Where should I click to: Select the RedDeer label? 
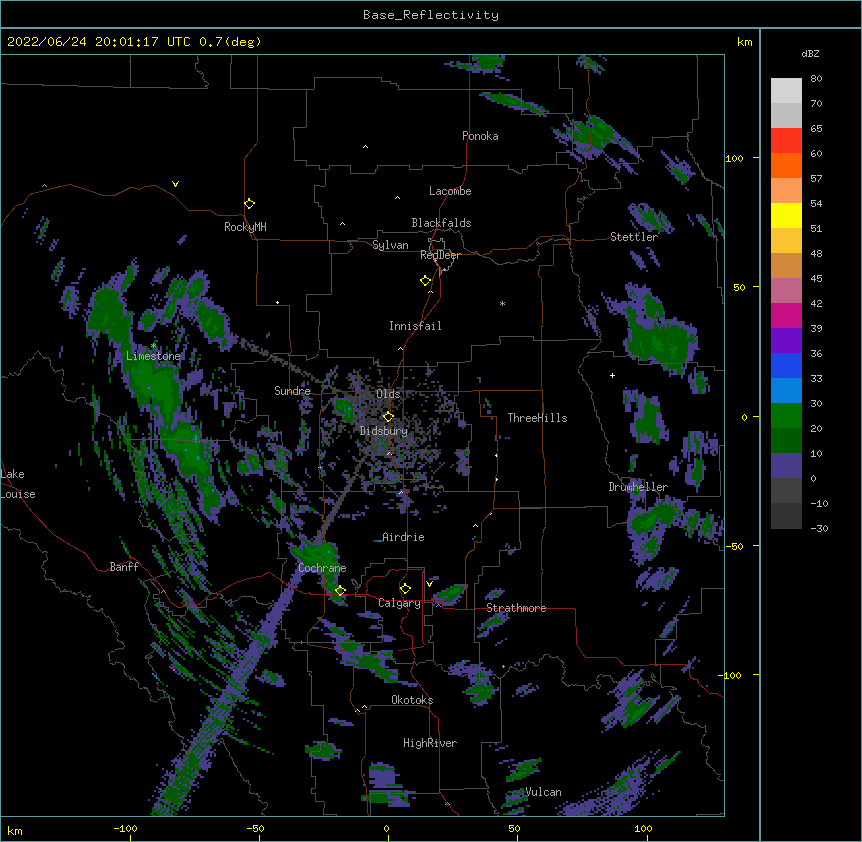tap(440, 256)
